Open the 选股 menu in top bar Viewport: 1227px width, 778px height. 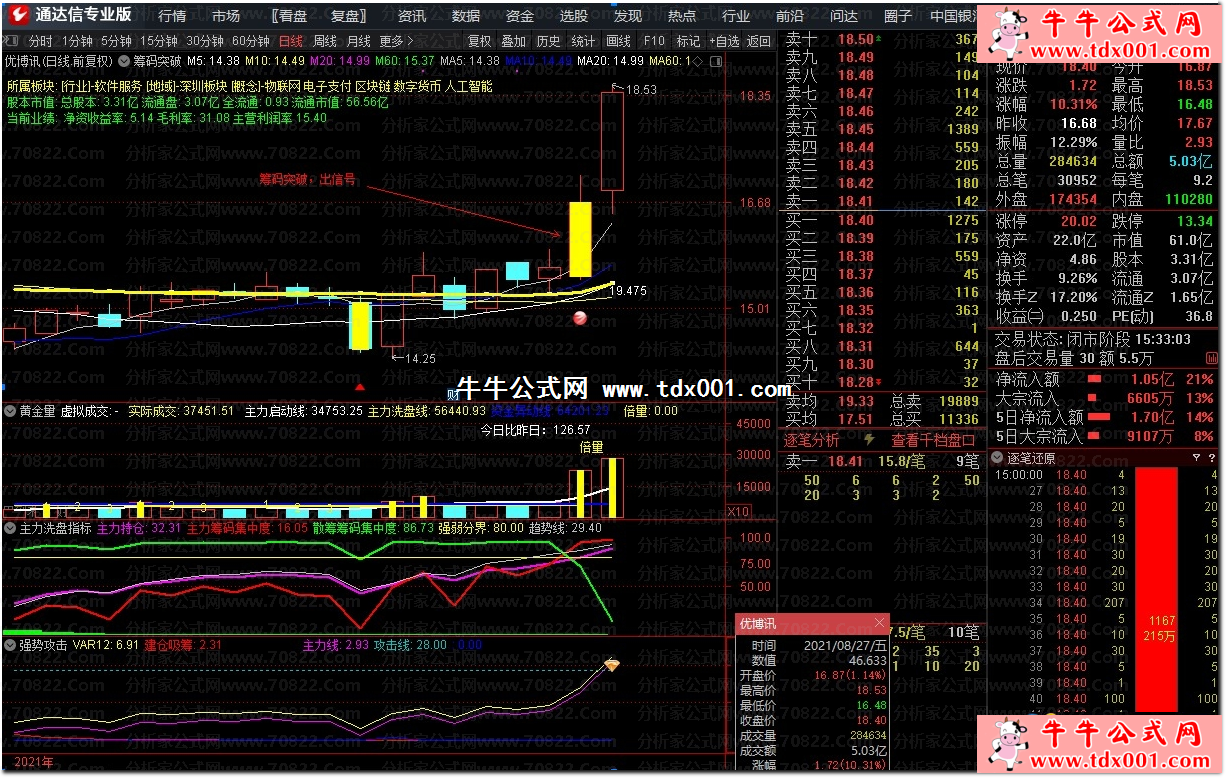(x=574, y=16)
